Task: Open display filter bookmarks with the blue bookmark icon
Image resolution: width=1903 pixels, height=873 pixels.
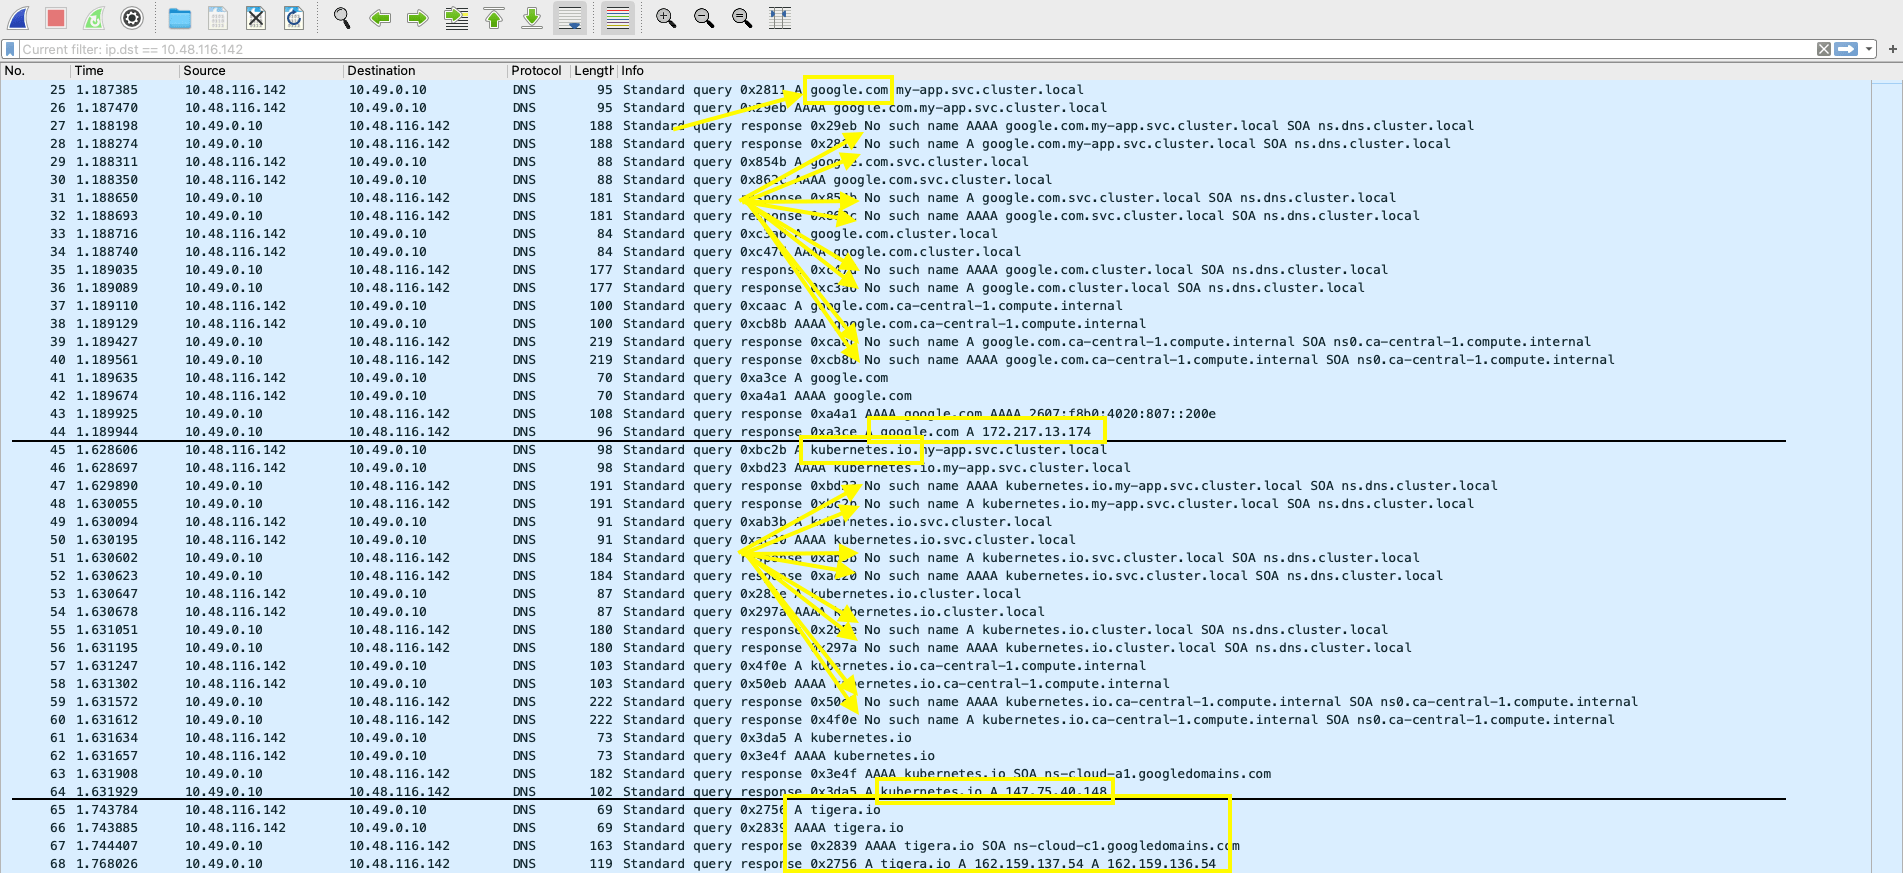Action: pos(10,49)
